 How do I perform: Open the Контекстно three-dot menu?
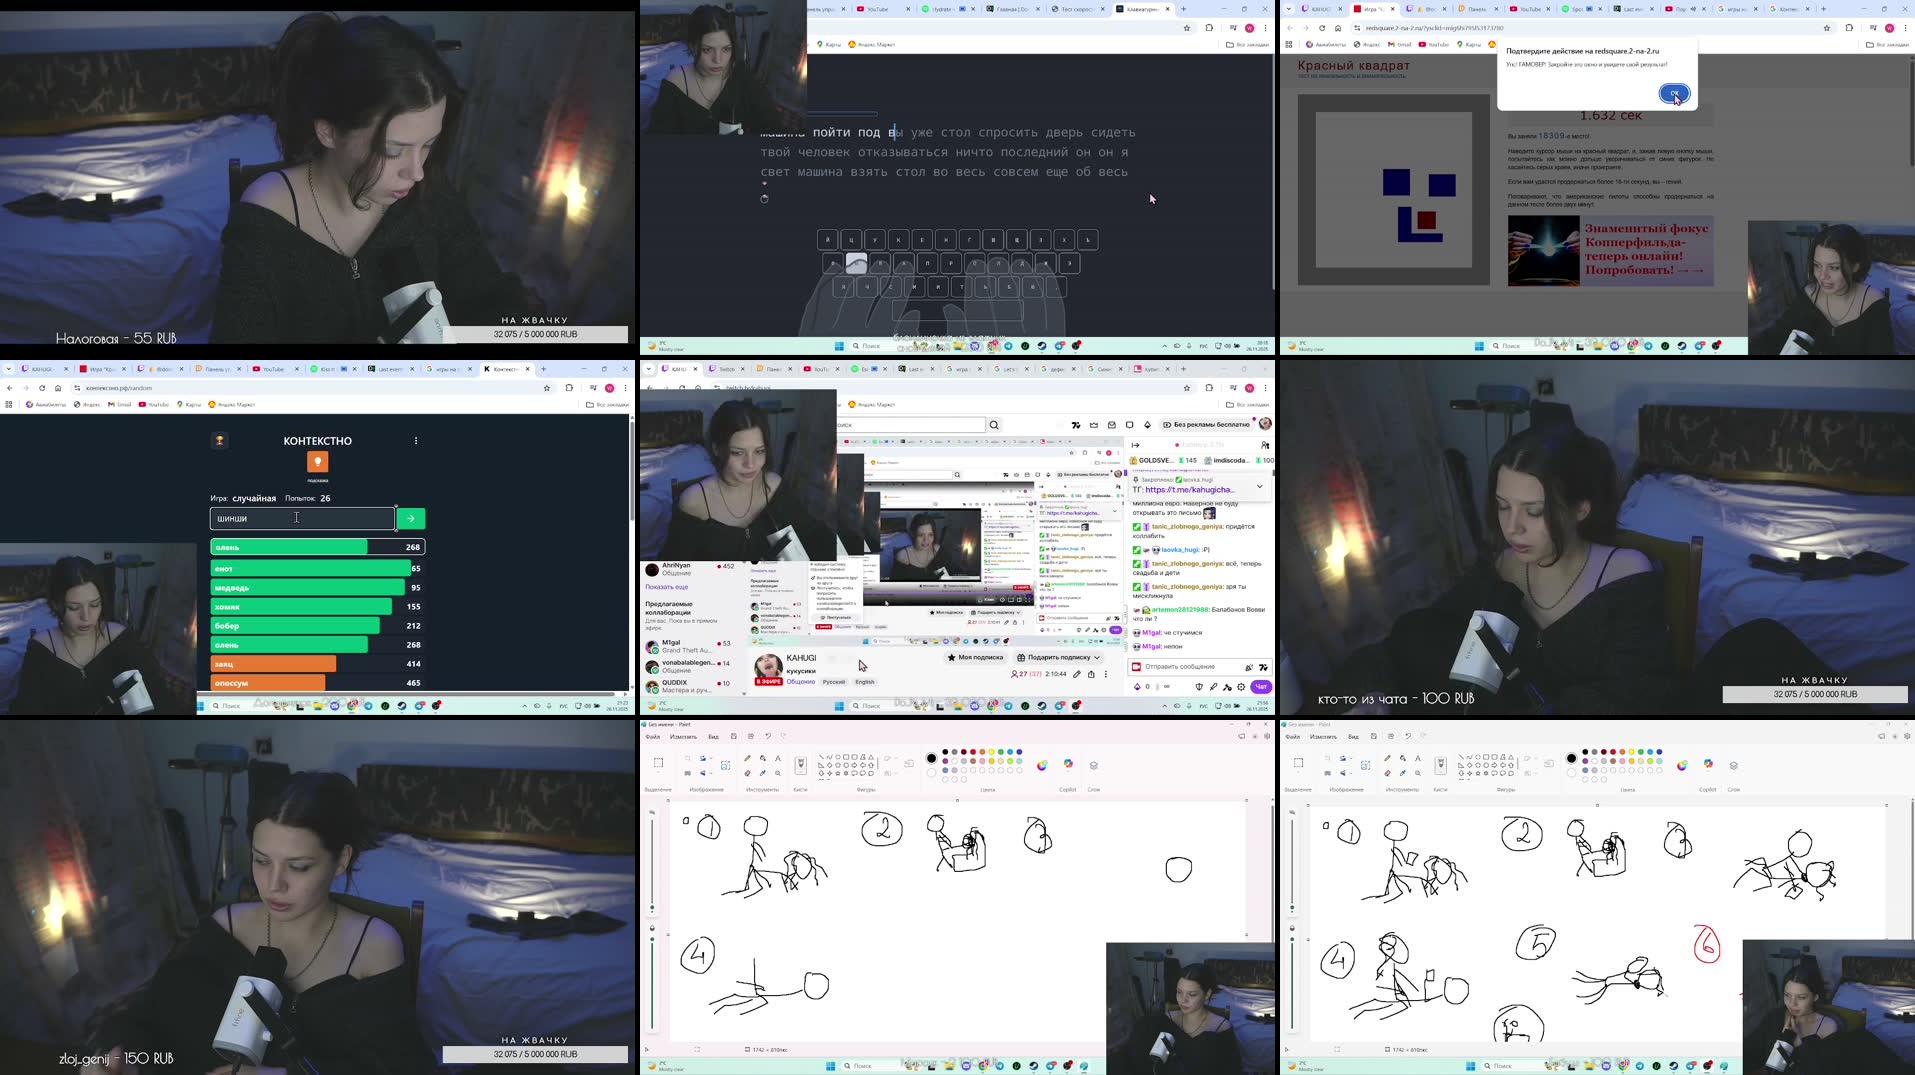click(416, 441)
